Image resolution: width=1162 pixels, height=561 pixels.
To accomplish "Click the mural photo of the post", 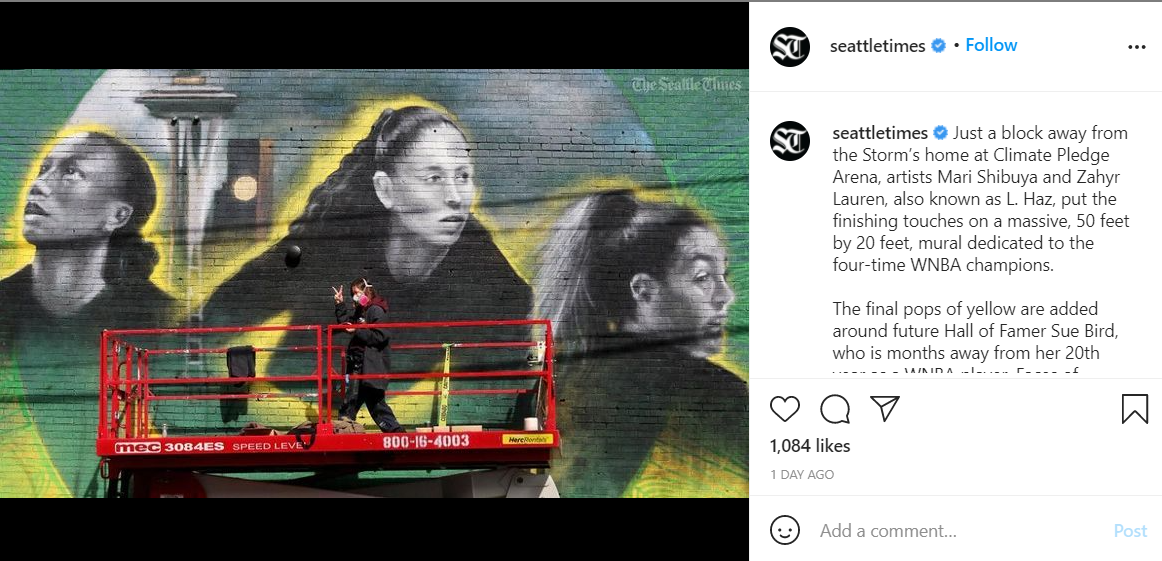I will point(374,283).
